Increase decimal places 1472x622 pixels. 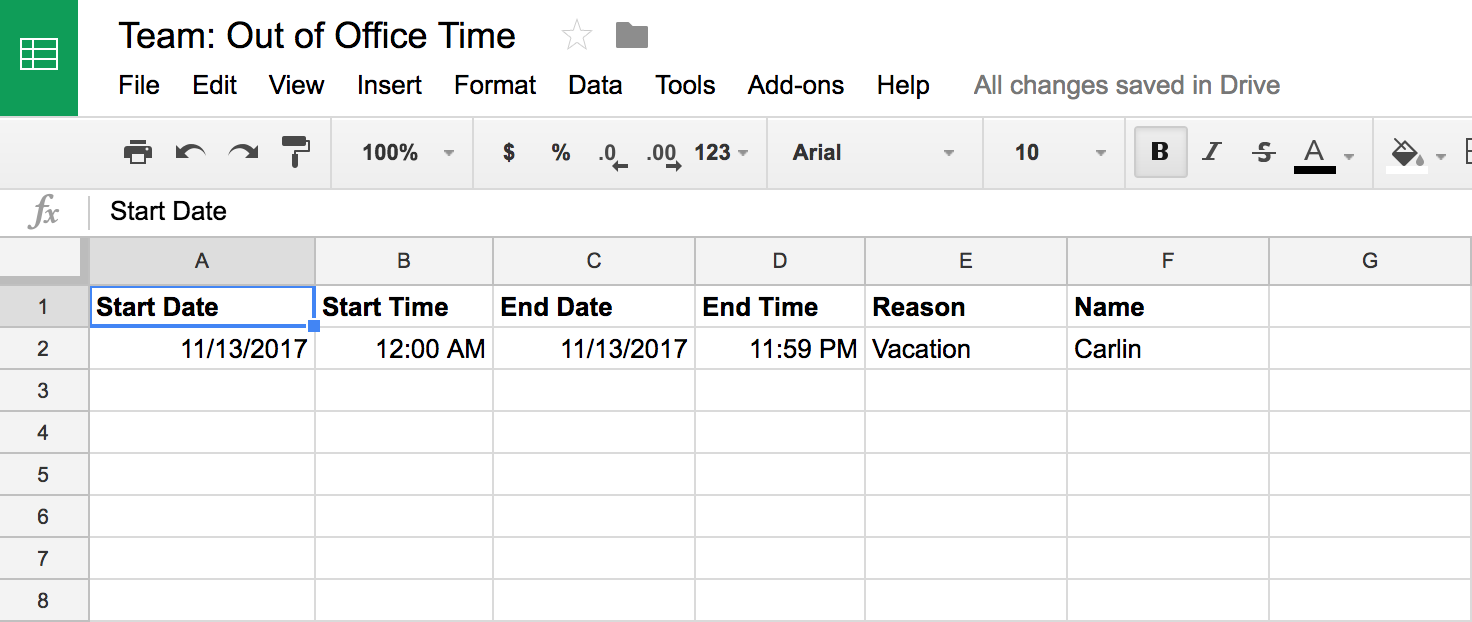(664, 154)
